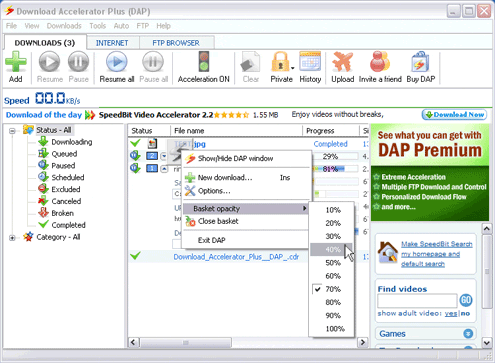Open the Help menu

point(163,26)
